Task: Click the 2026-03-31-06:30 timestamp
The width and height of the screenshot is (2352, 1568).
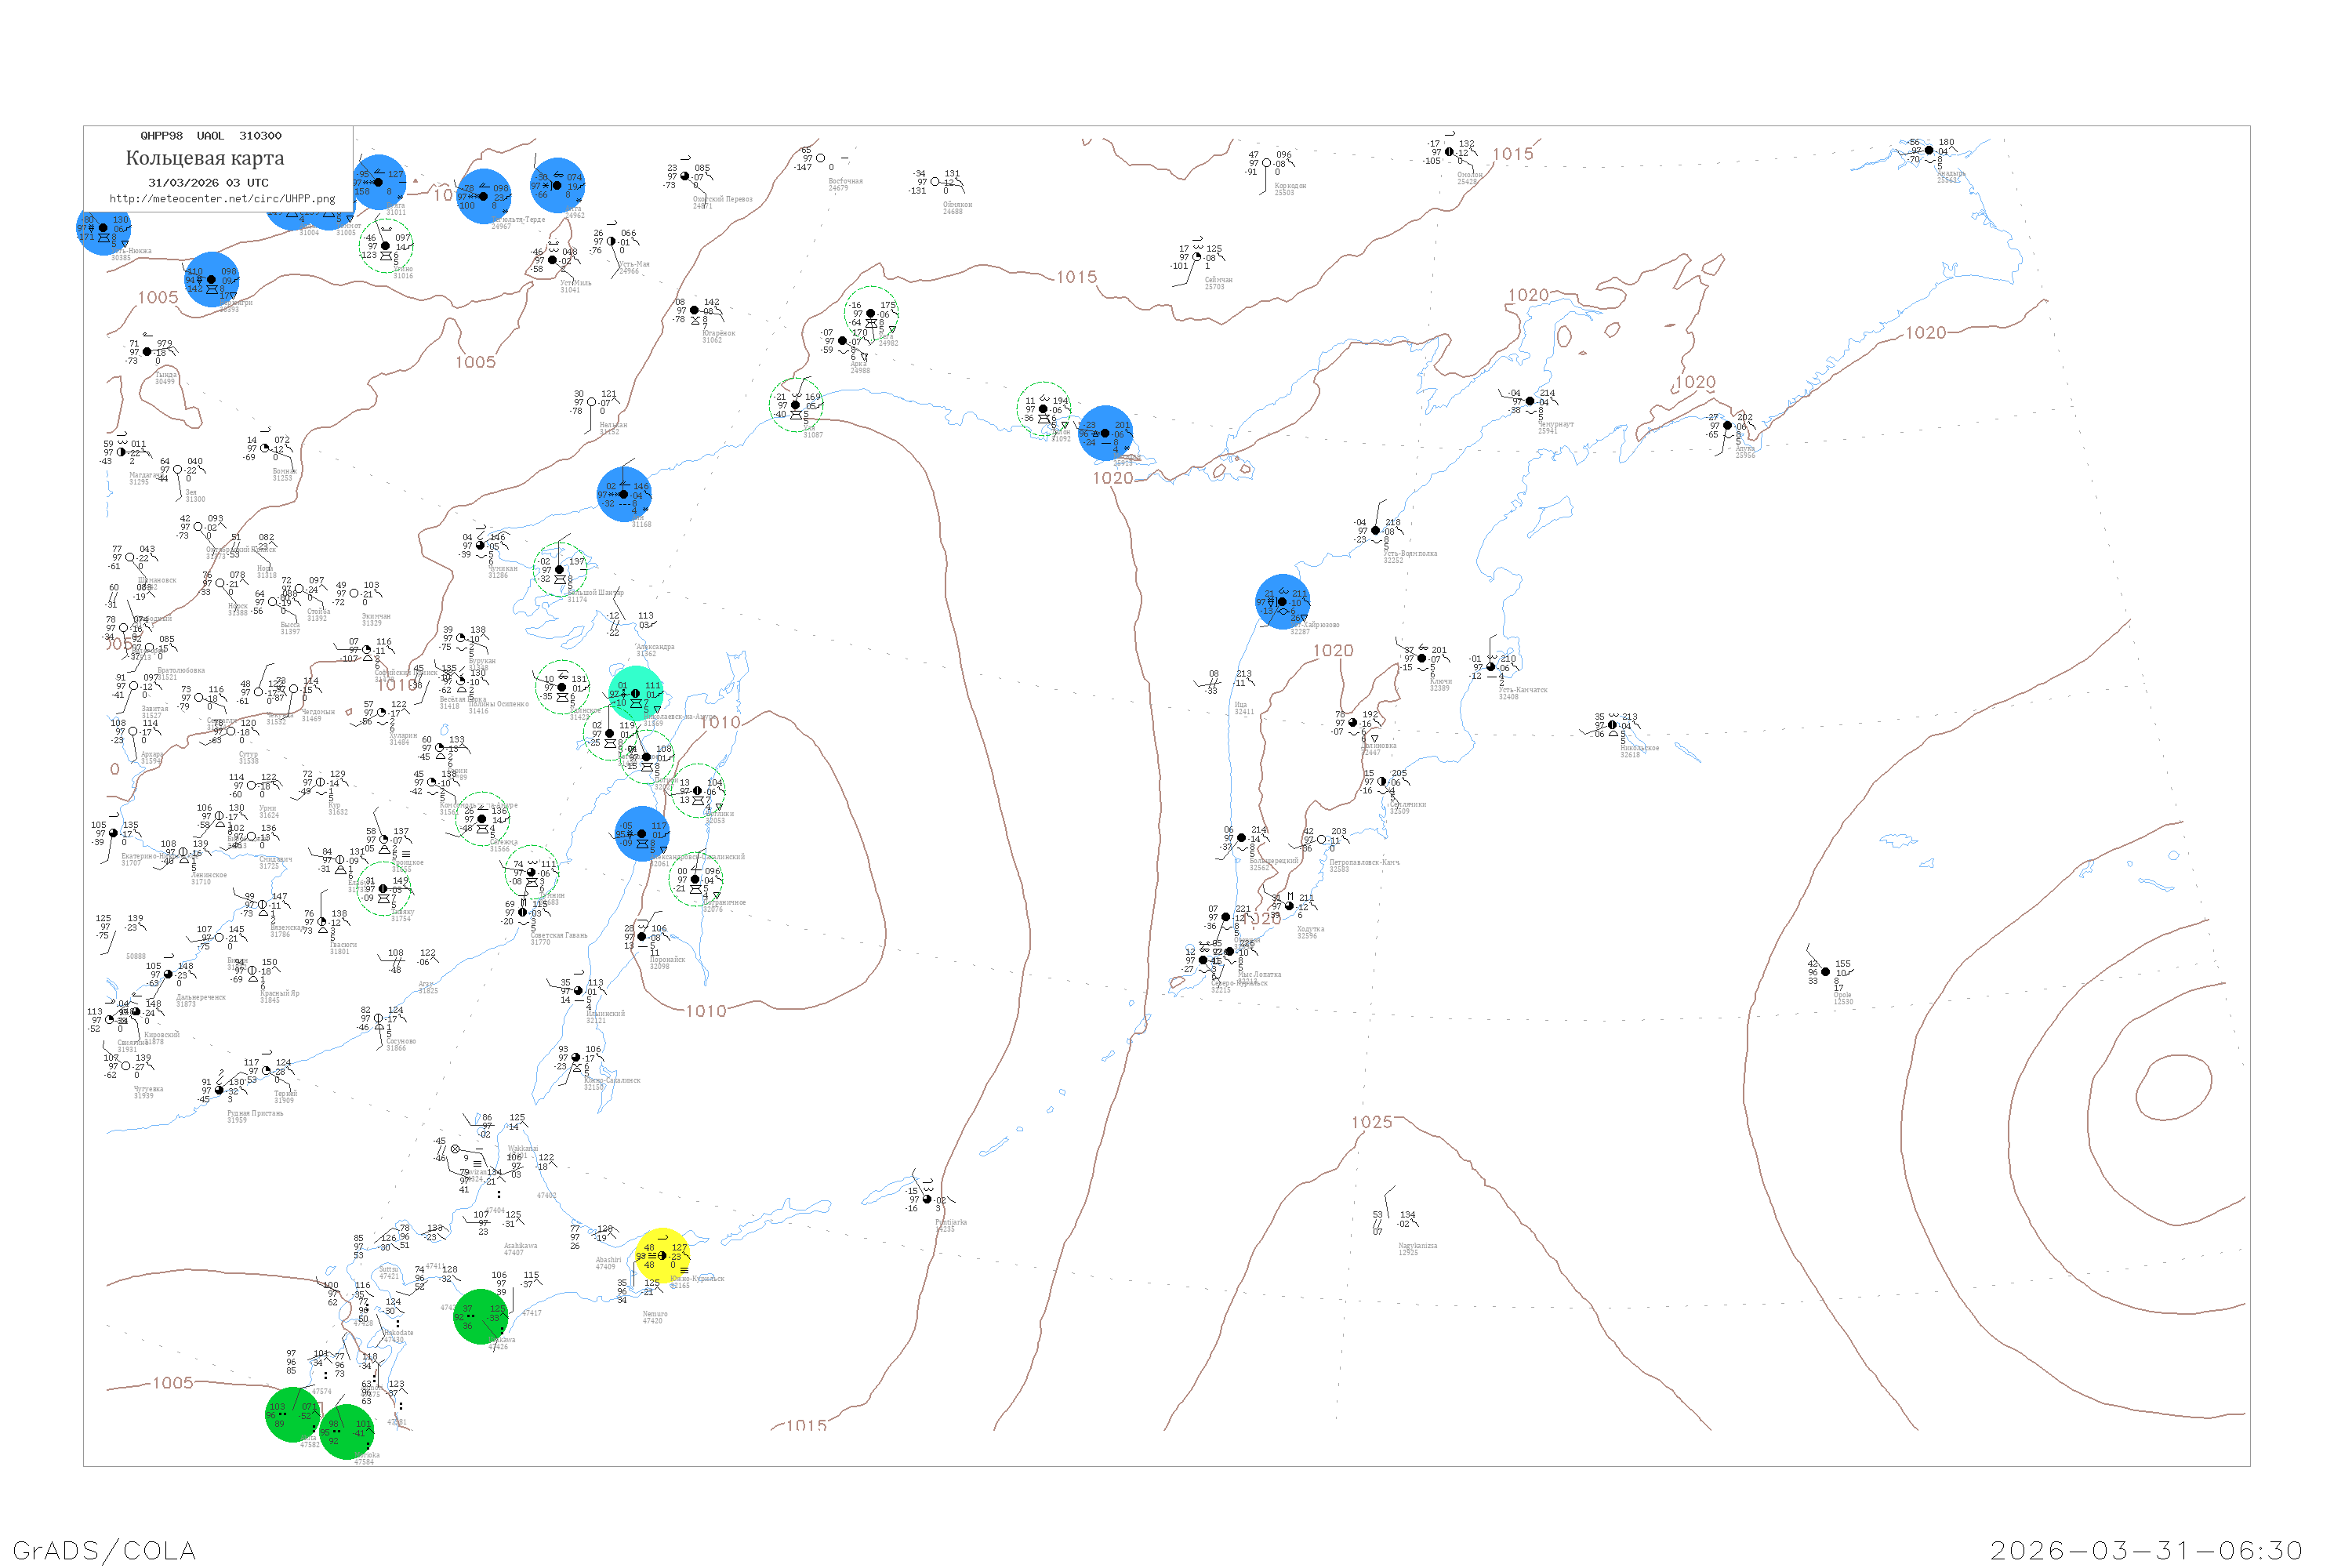Action: tap(2146, 1550)
